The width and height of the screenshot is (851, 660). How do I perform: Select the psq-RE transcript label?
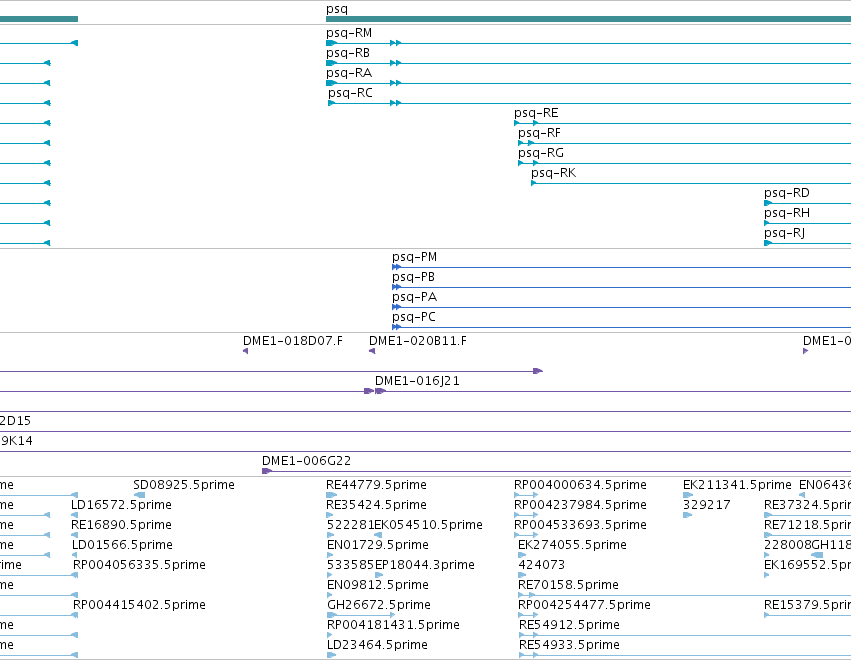click(x=536, y=113)
